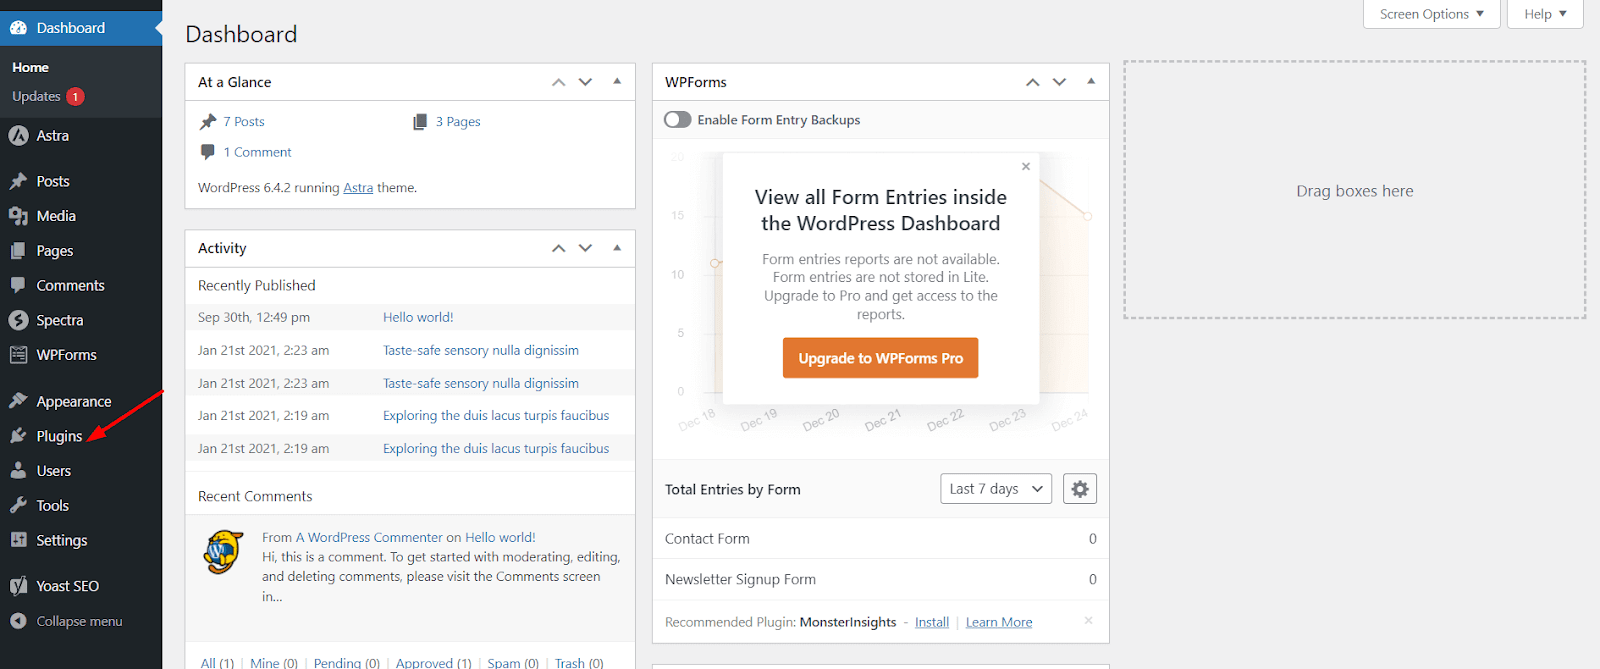Image resolution: width=1600 pixels, height=669 pixels.
Task: Filter comments by Mine (0)
Action: click(x=274, y=663)
